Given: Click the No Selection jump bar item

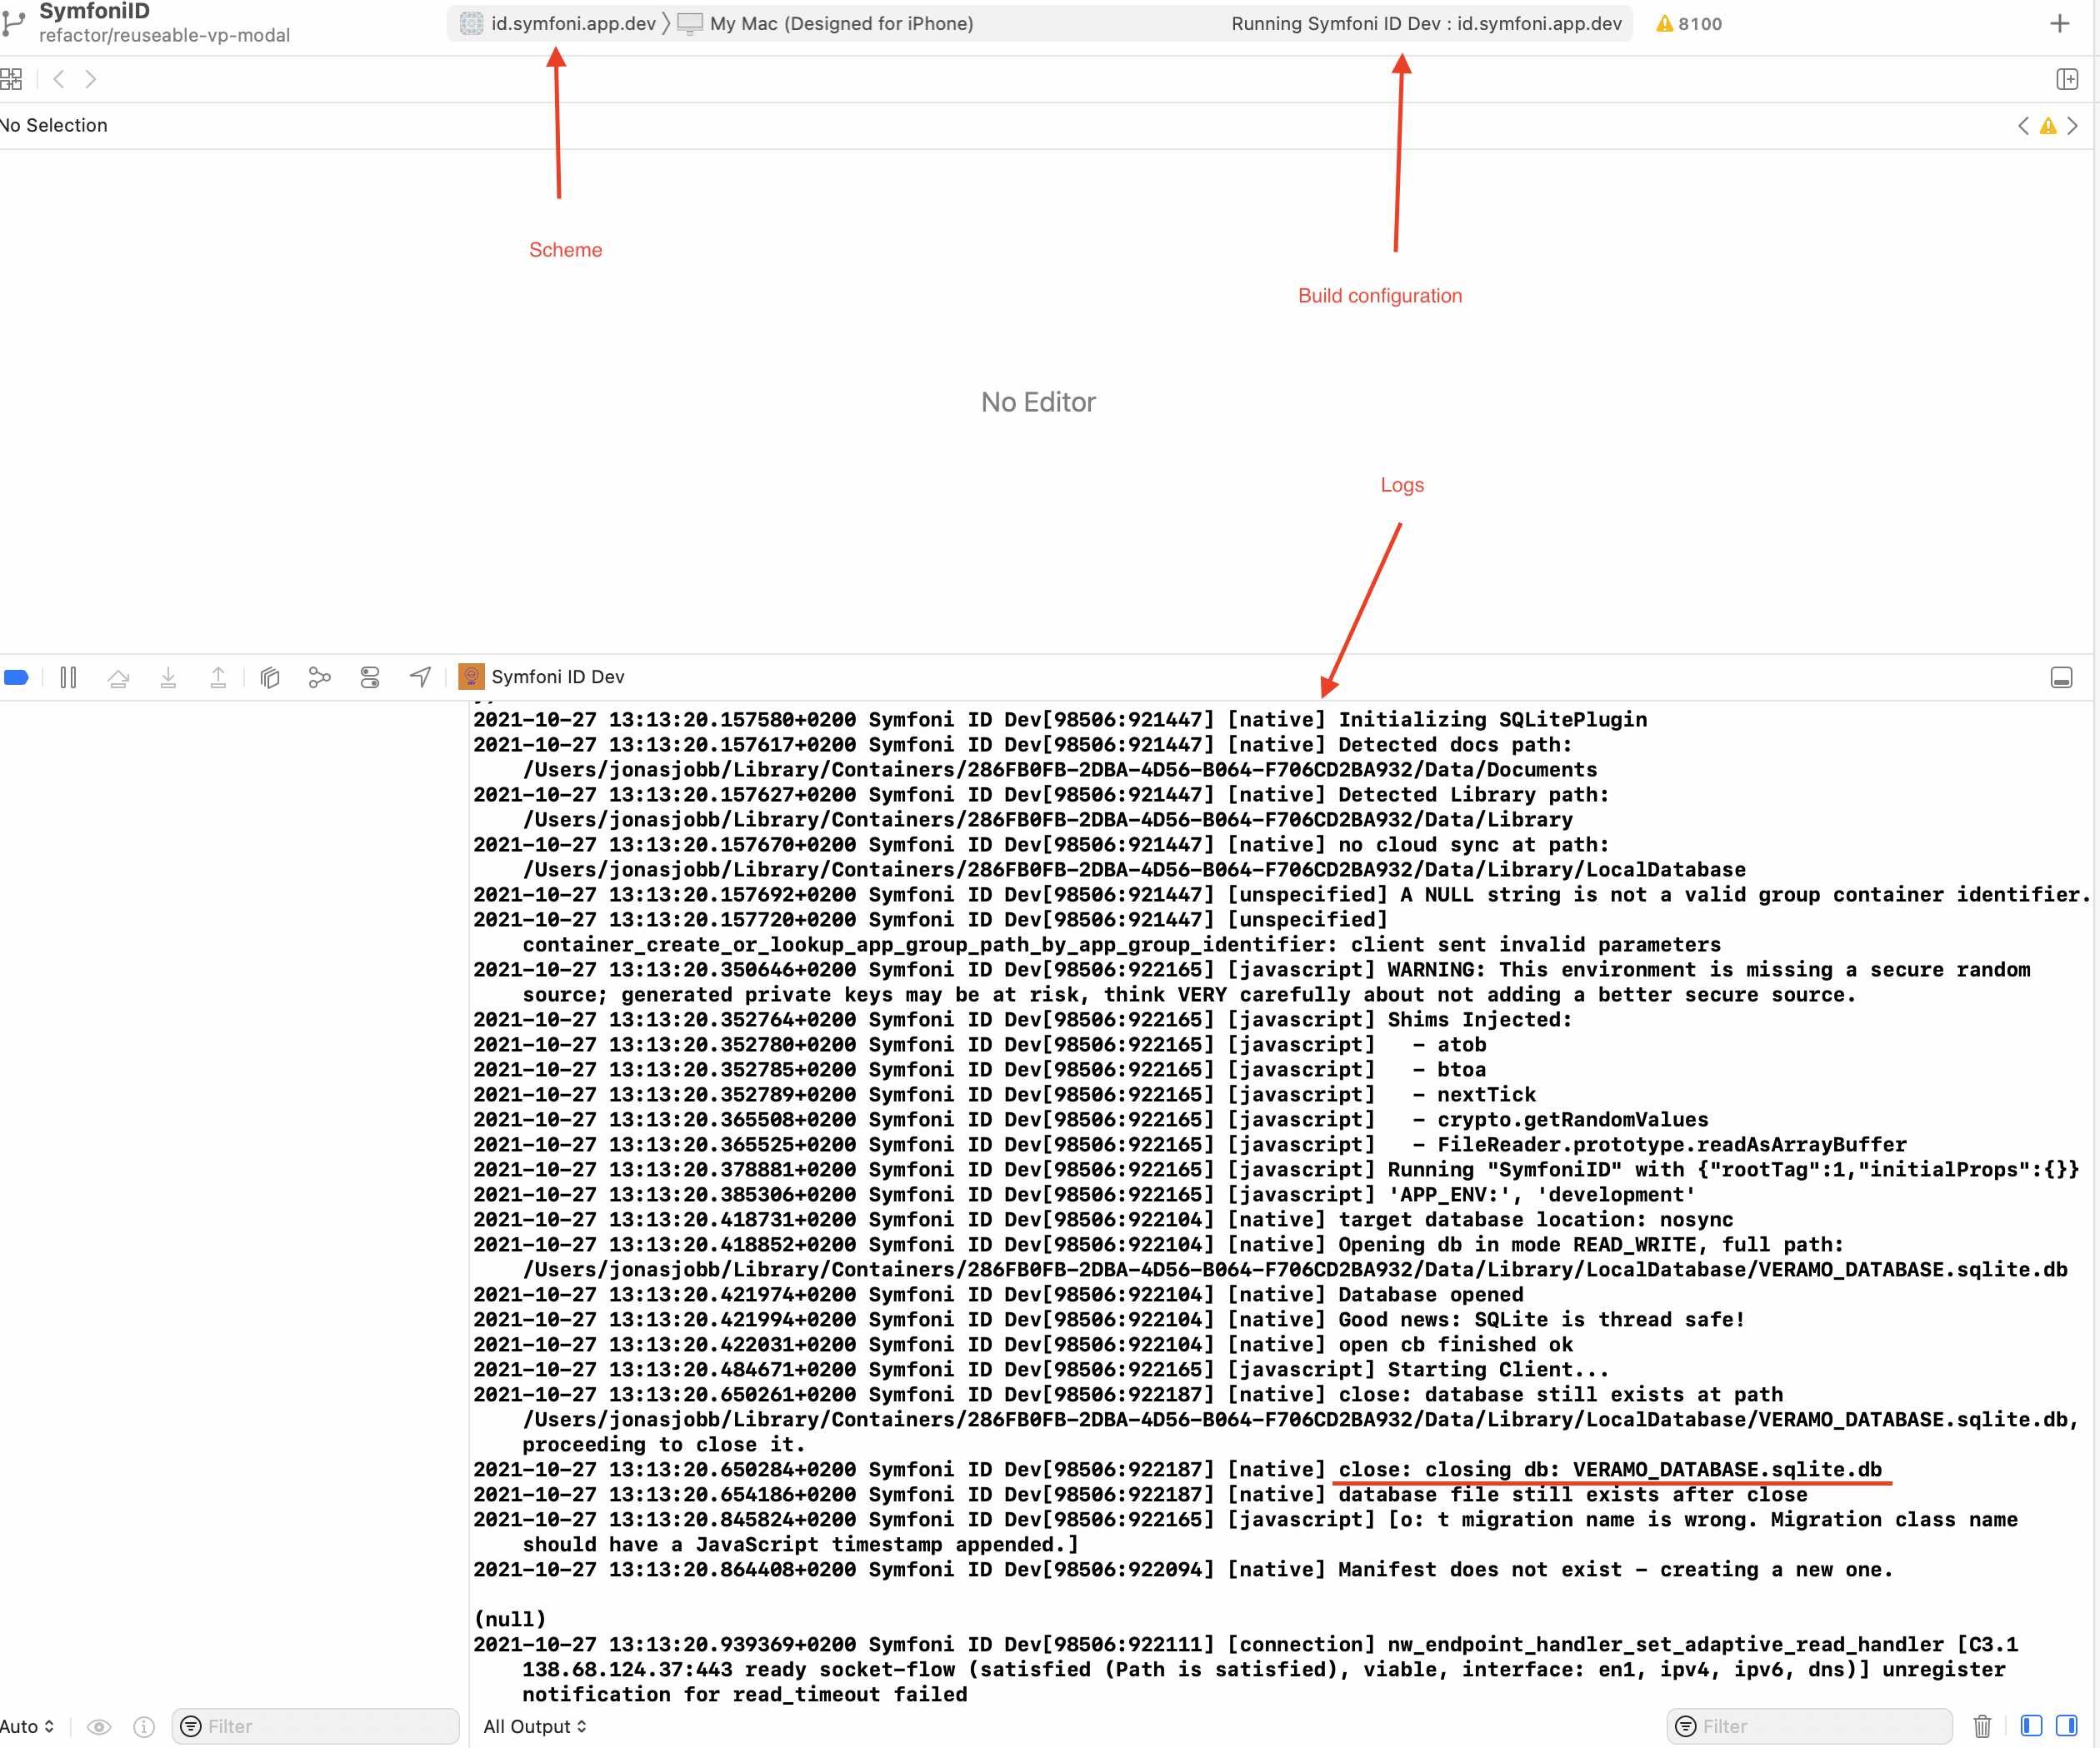Looking at the screenshot, I should coord(54,125).
